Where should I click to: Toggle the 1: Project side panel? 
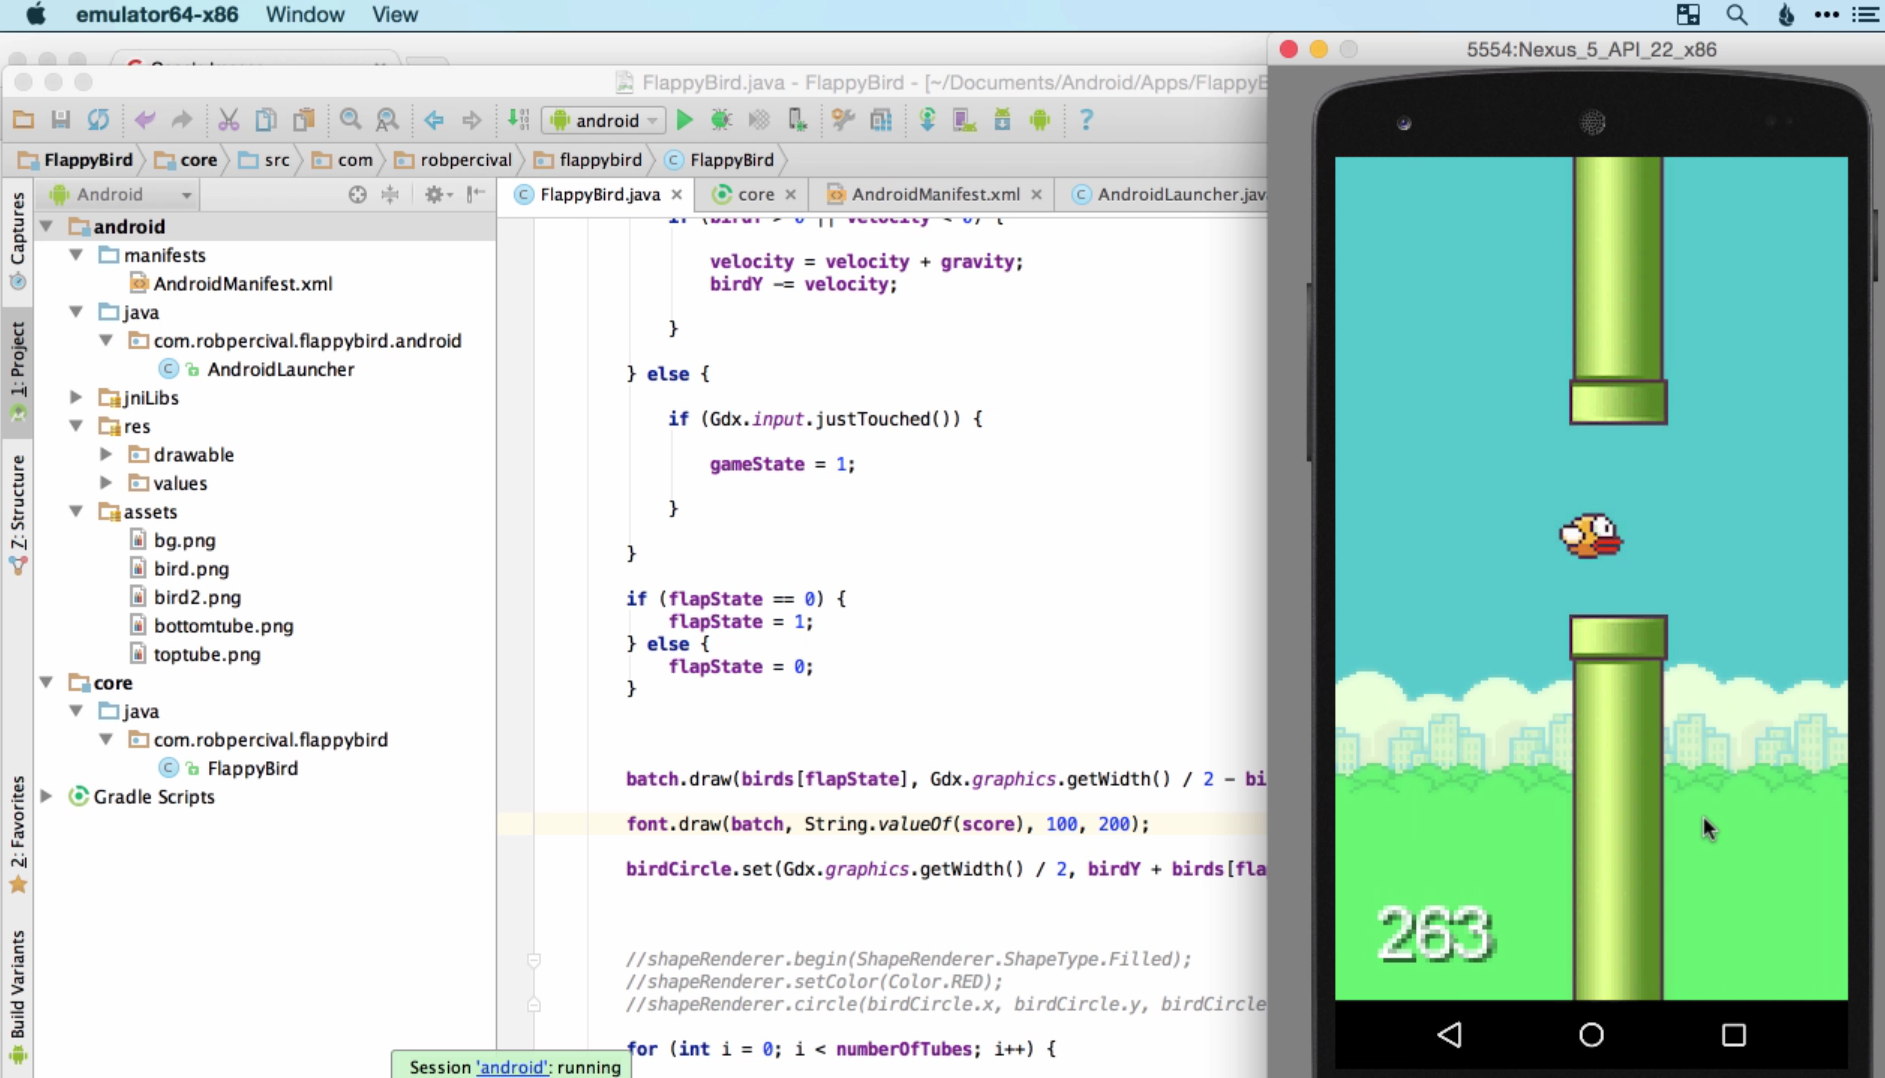(x=17, y=371)
